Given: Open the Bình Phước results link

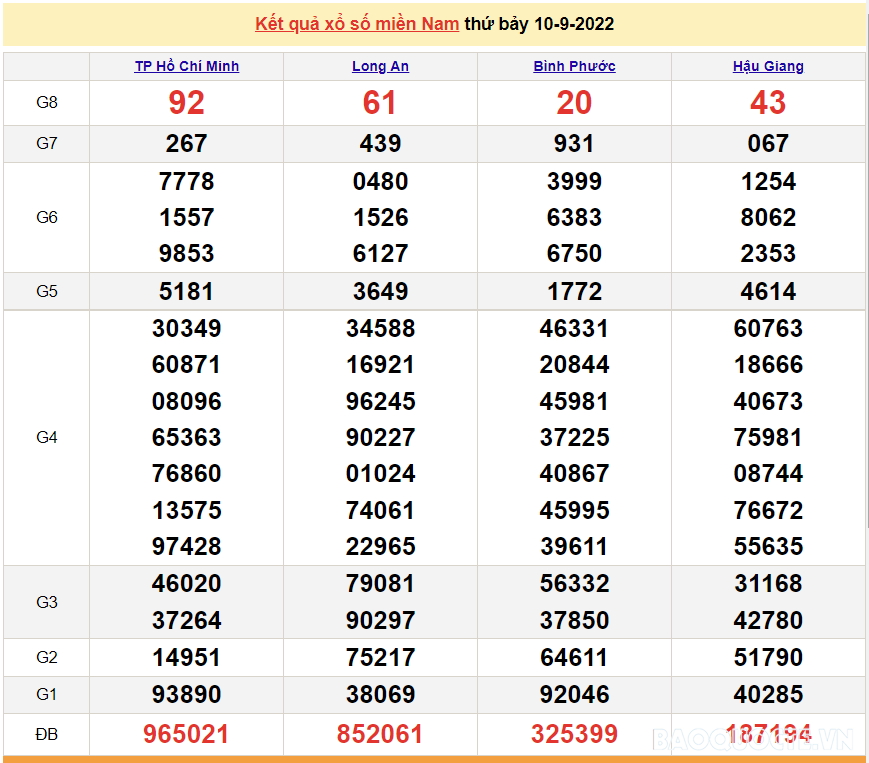Looking at the screenshot, I should point(574,66).
